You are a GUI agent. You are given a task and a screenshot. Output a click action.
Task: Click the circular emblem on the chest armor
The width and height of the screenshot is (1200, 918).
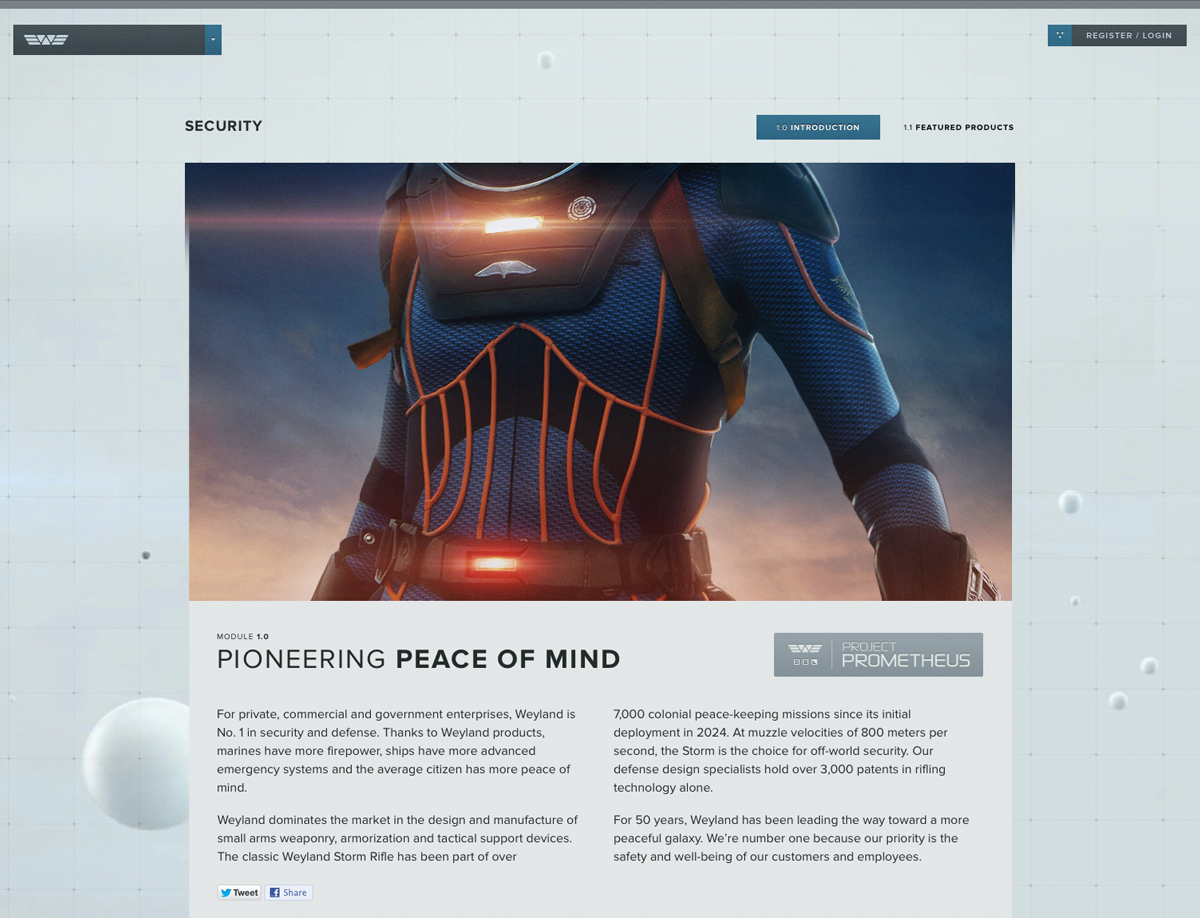(x=581, y=208)
